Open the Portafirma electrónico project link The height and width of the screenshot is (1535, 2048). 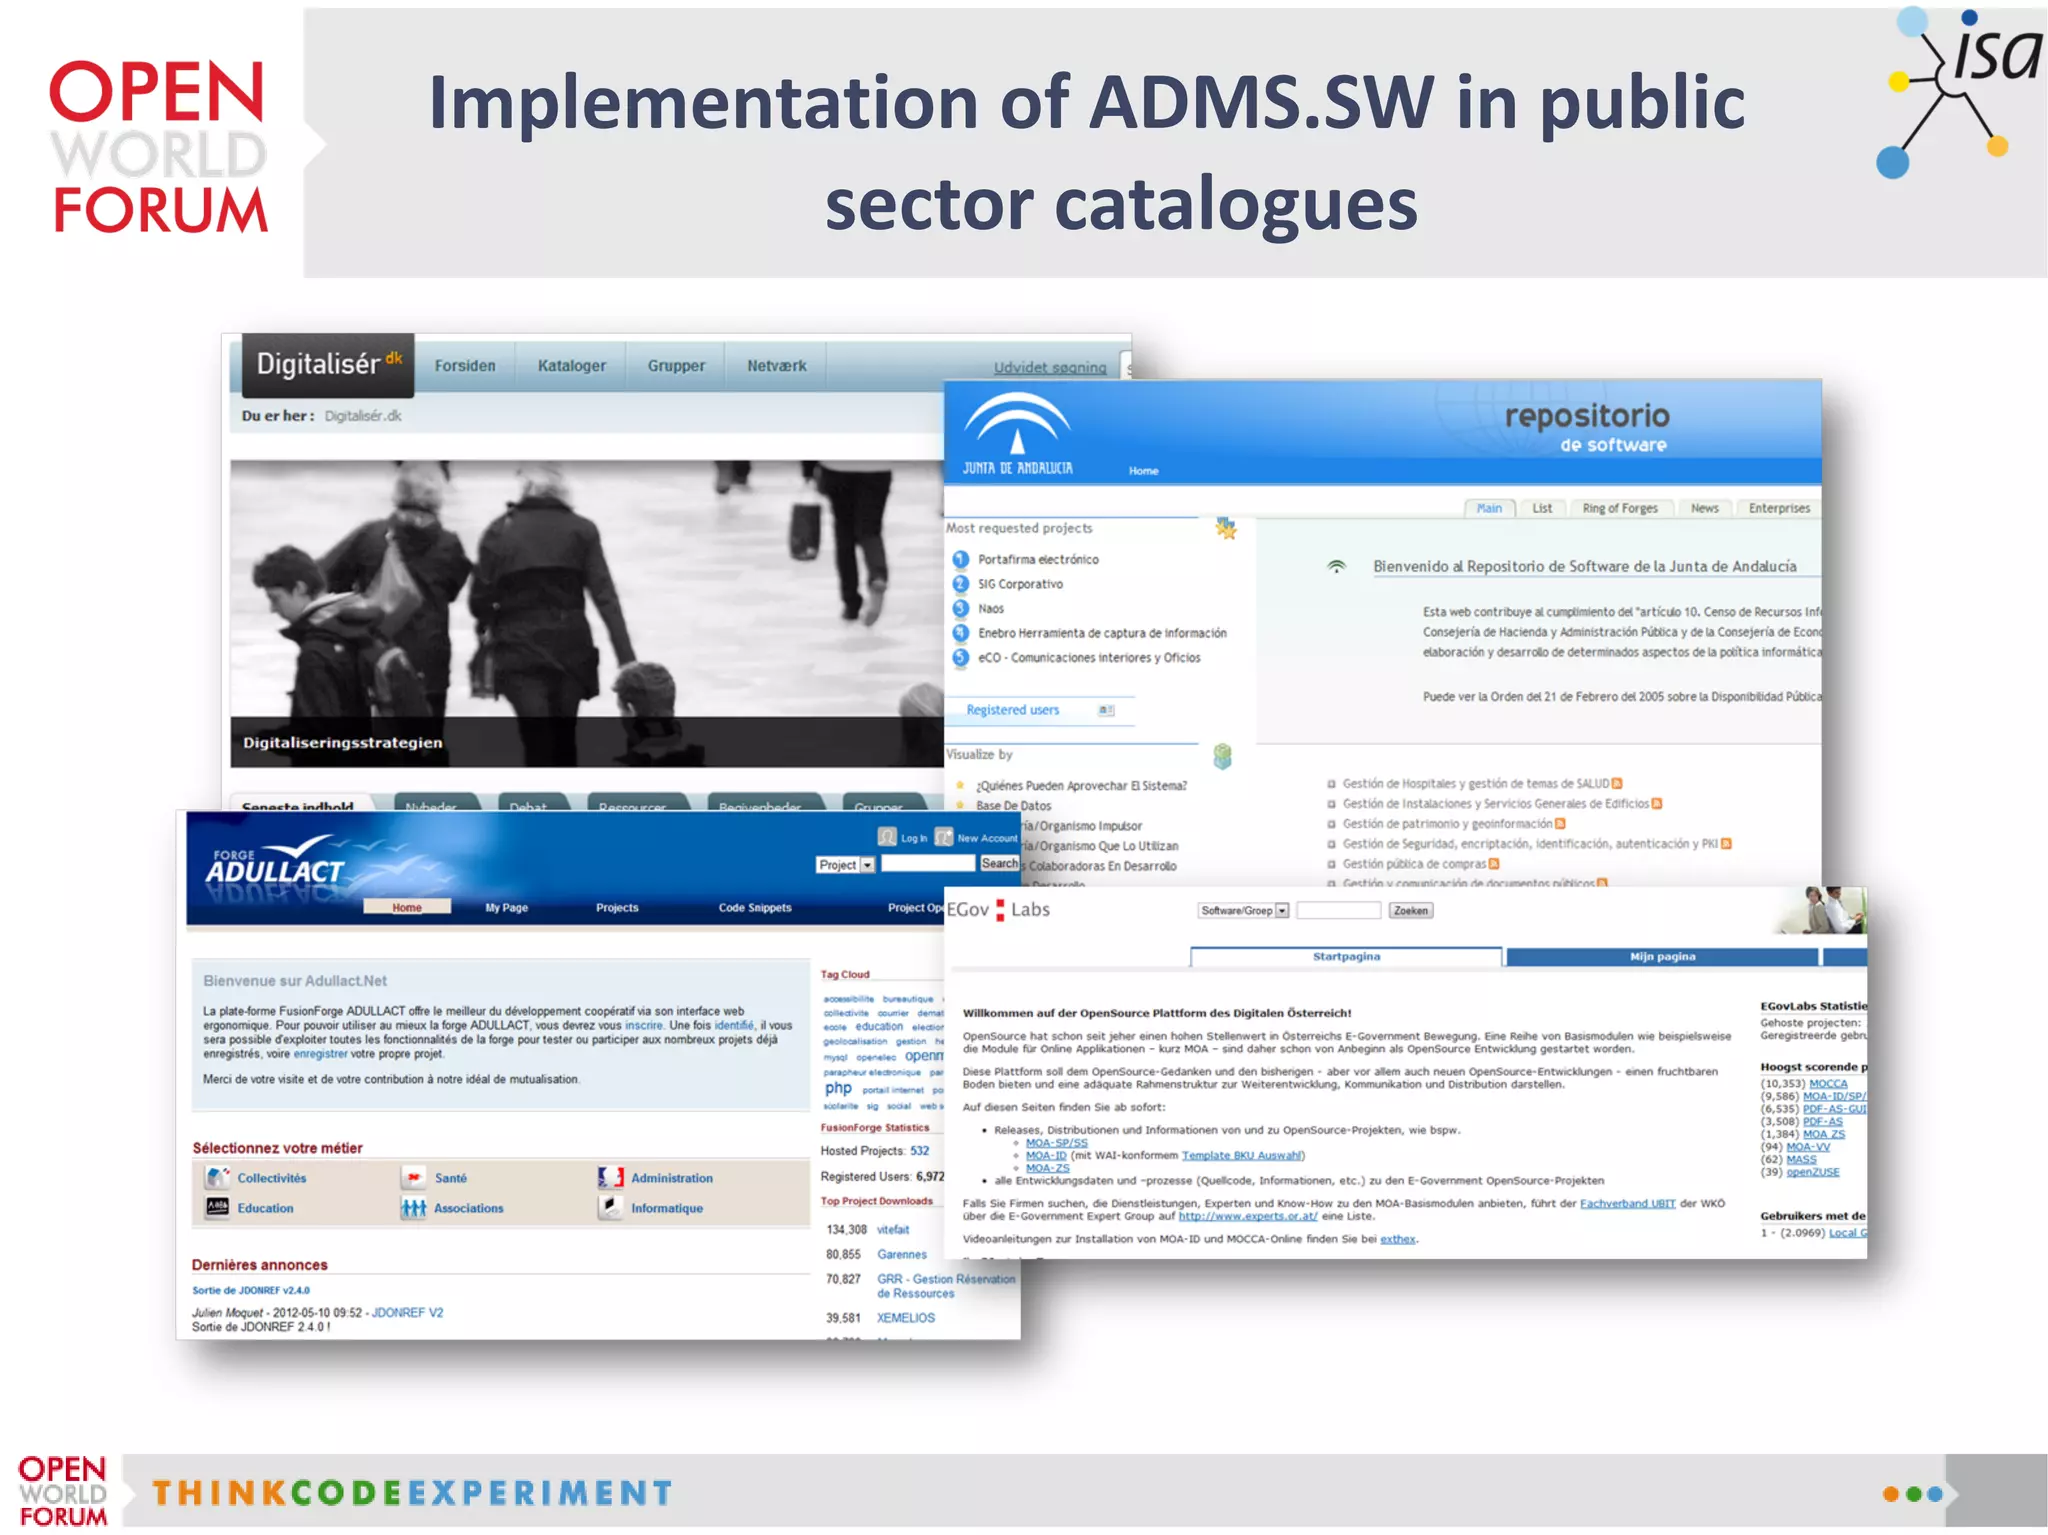[x=1037, y=559]
